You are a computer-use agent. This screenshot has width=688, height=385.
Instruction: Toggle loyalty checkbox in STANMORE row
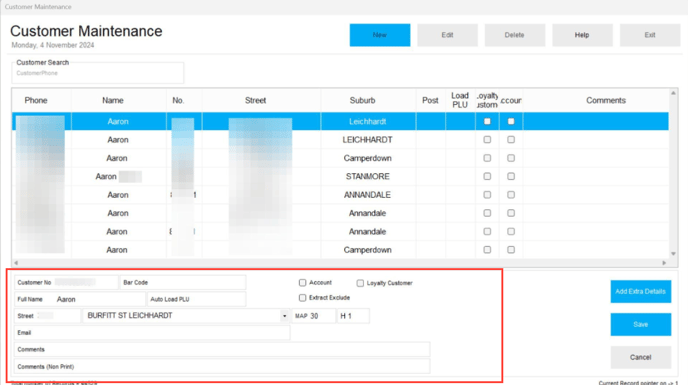point(487,176)
